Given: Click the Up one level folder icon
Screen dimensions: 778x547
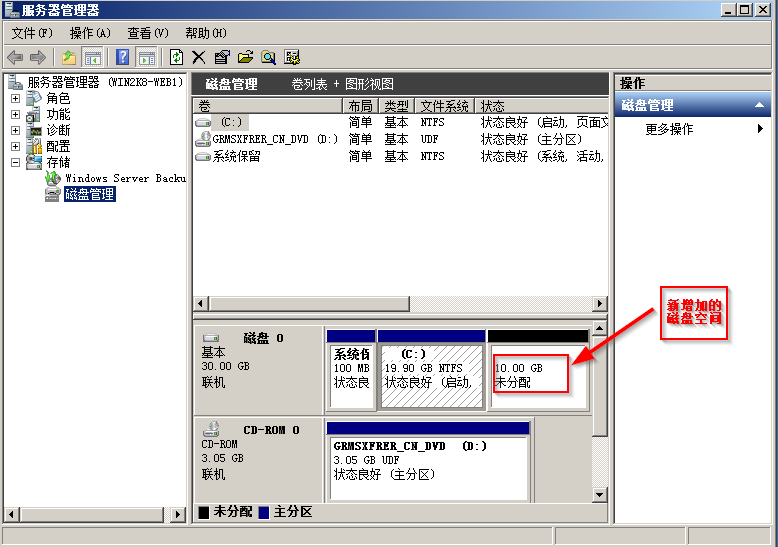Looking at the screenshot, I should point(68,58).
